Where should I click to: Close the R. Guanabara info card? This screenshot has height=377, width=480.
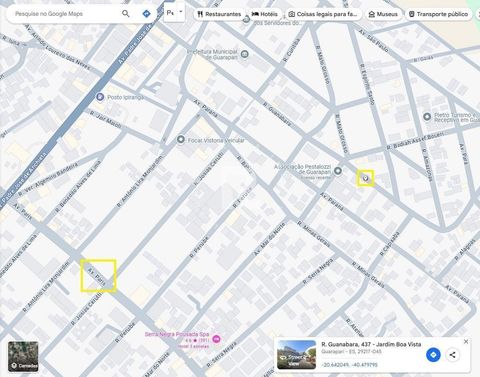tap(466, 342)
